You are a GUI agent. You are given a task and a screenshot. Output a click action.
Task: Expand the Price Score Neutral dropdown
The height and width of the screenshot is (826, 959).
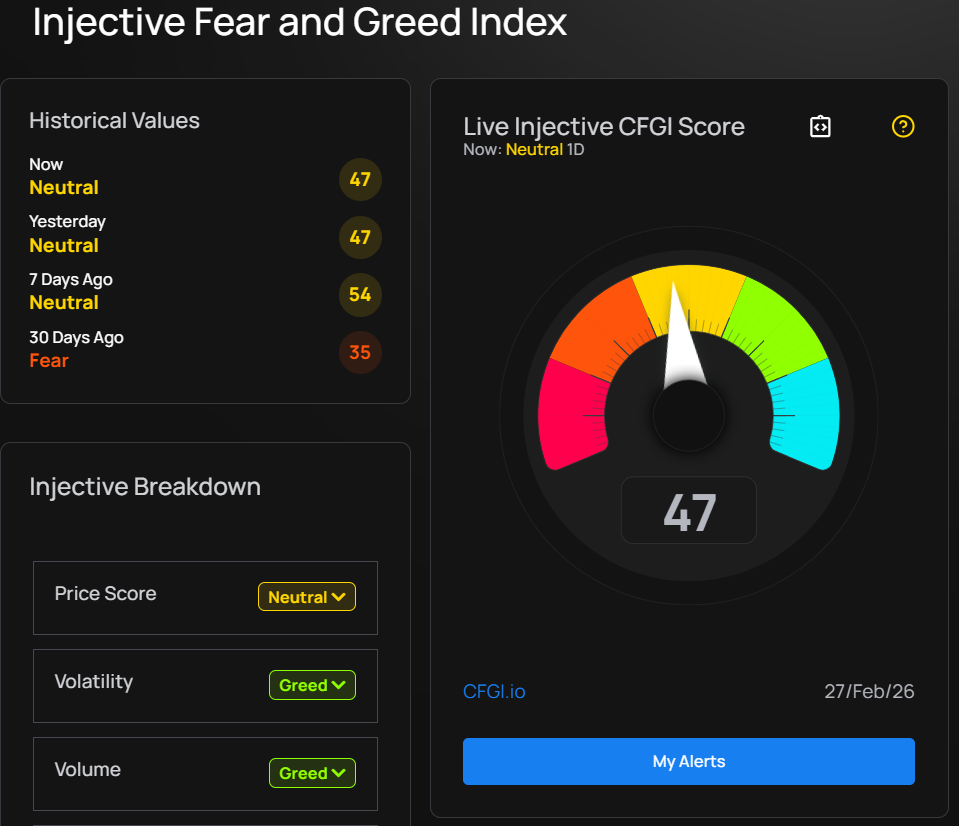tap(307, 597)
